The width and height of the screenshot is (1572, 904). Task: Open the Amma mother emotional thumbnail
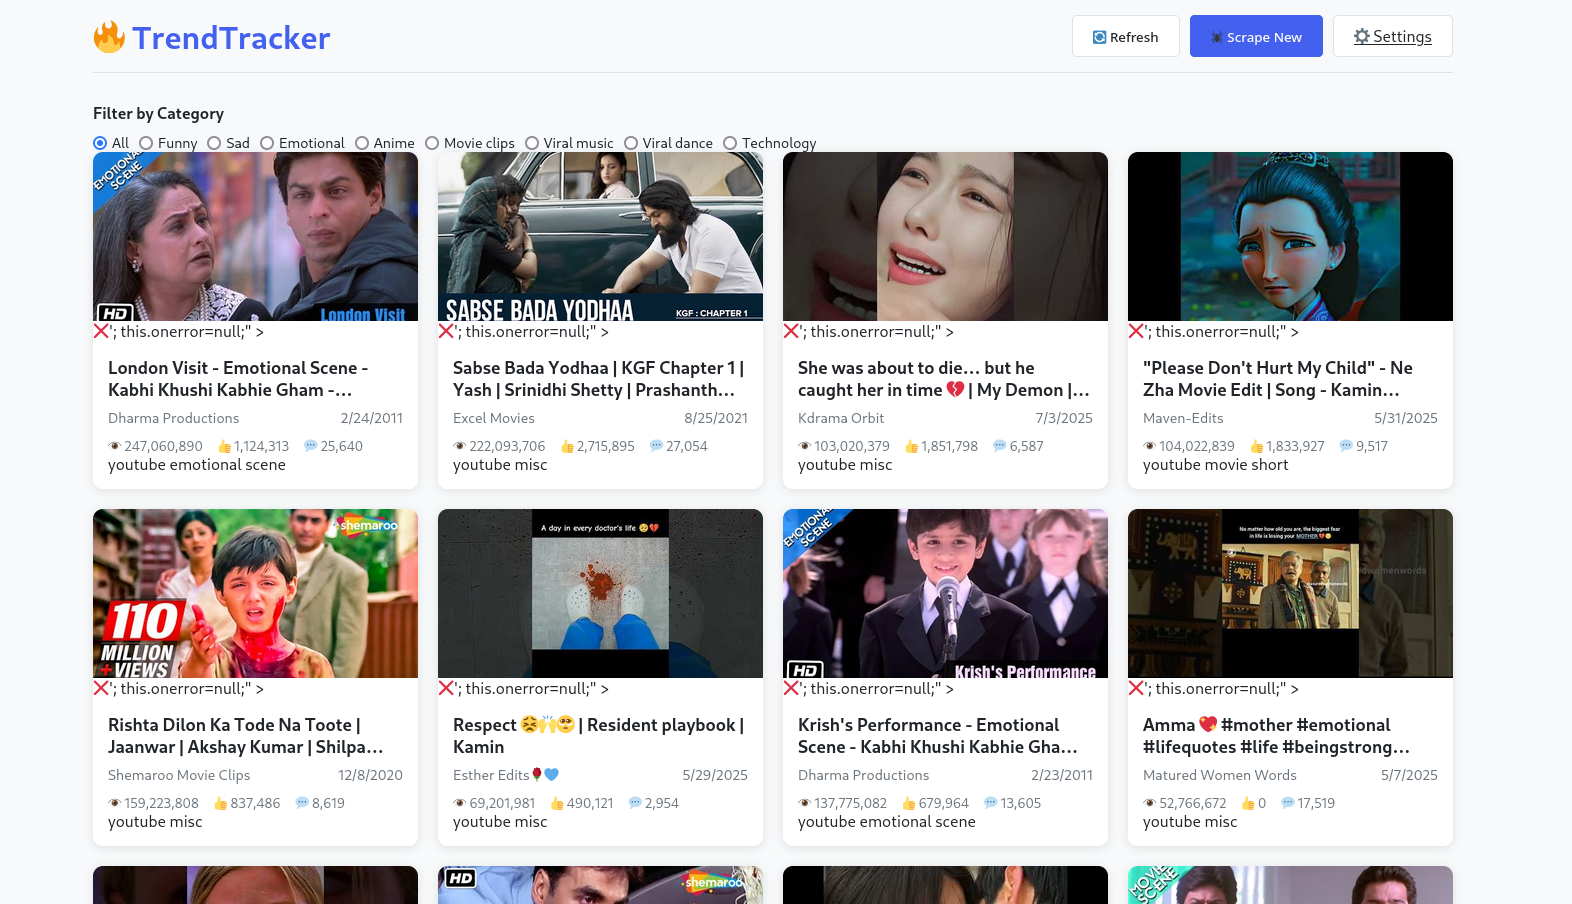1290,593
